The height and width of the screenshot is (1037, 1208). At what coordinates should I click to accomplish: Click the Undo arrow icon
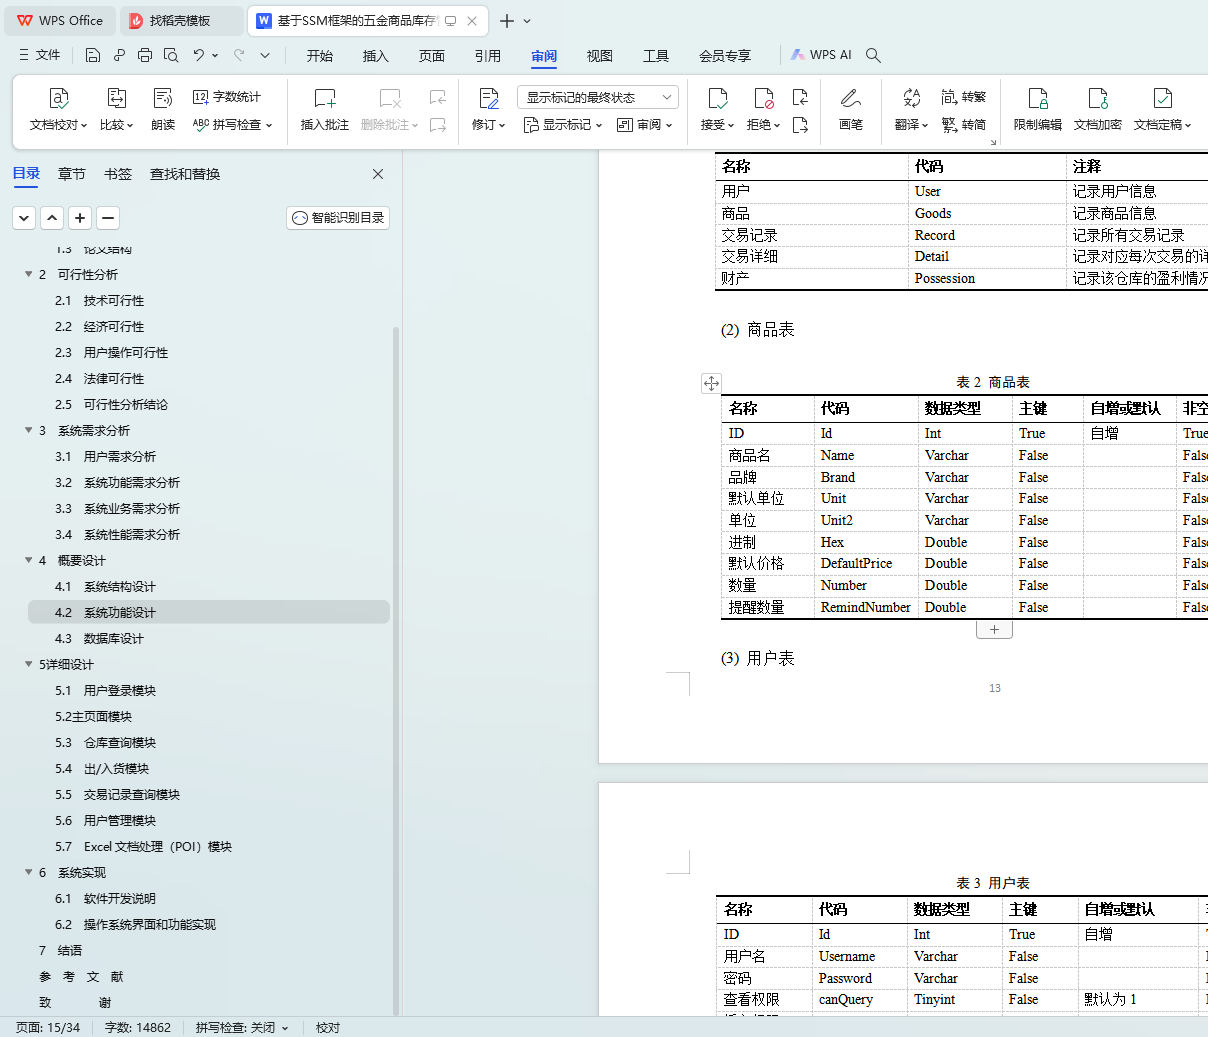[198, 55]
